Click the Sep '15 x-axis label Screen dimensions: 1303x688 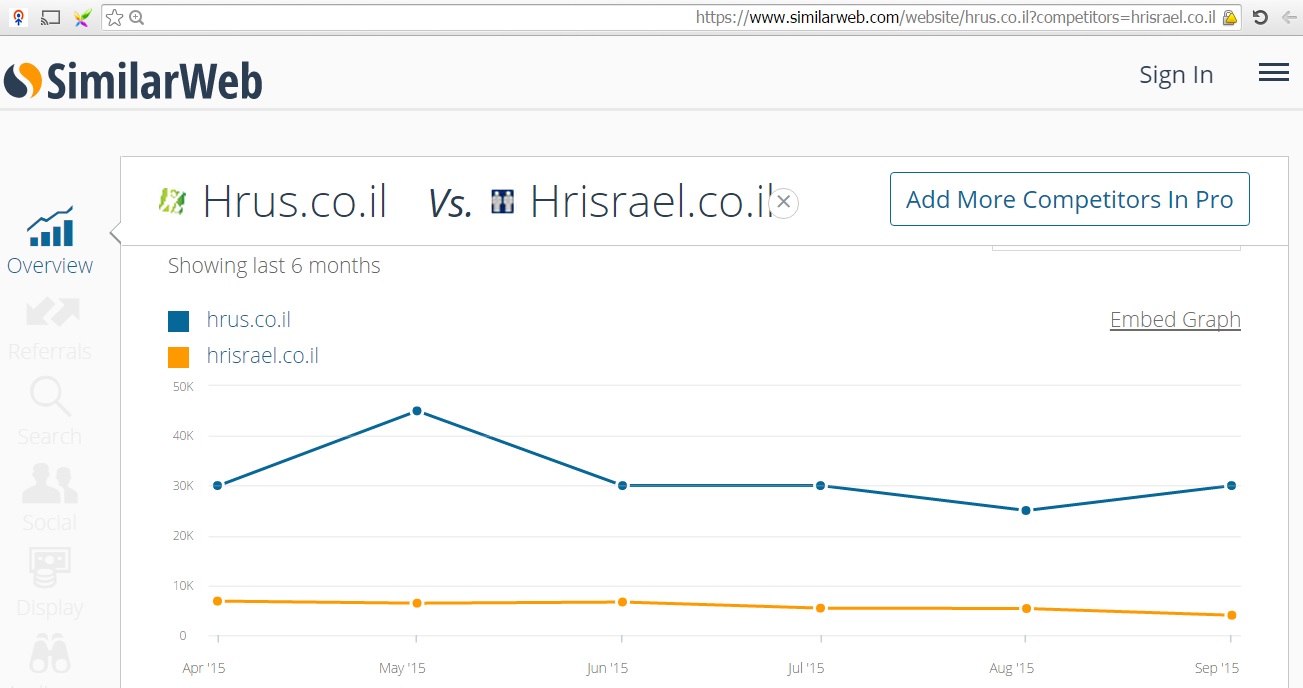tap(1217, 668)
